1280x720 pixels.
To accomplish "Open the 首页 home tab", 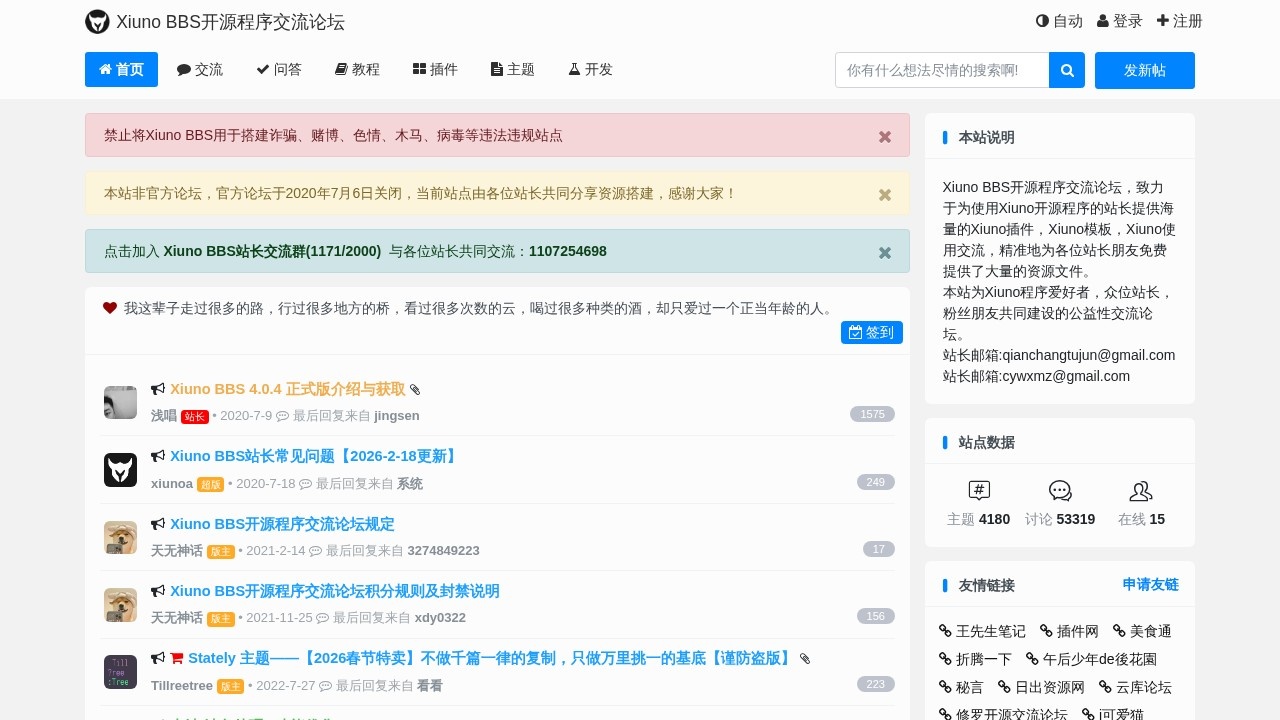I will pyautogui.click(x=121, y=70).
